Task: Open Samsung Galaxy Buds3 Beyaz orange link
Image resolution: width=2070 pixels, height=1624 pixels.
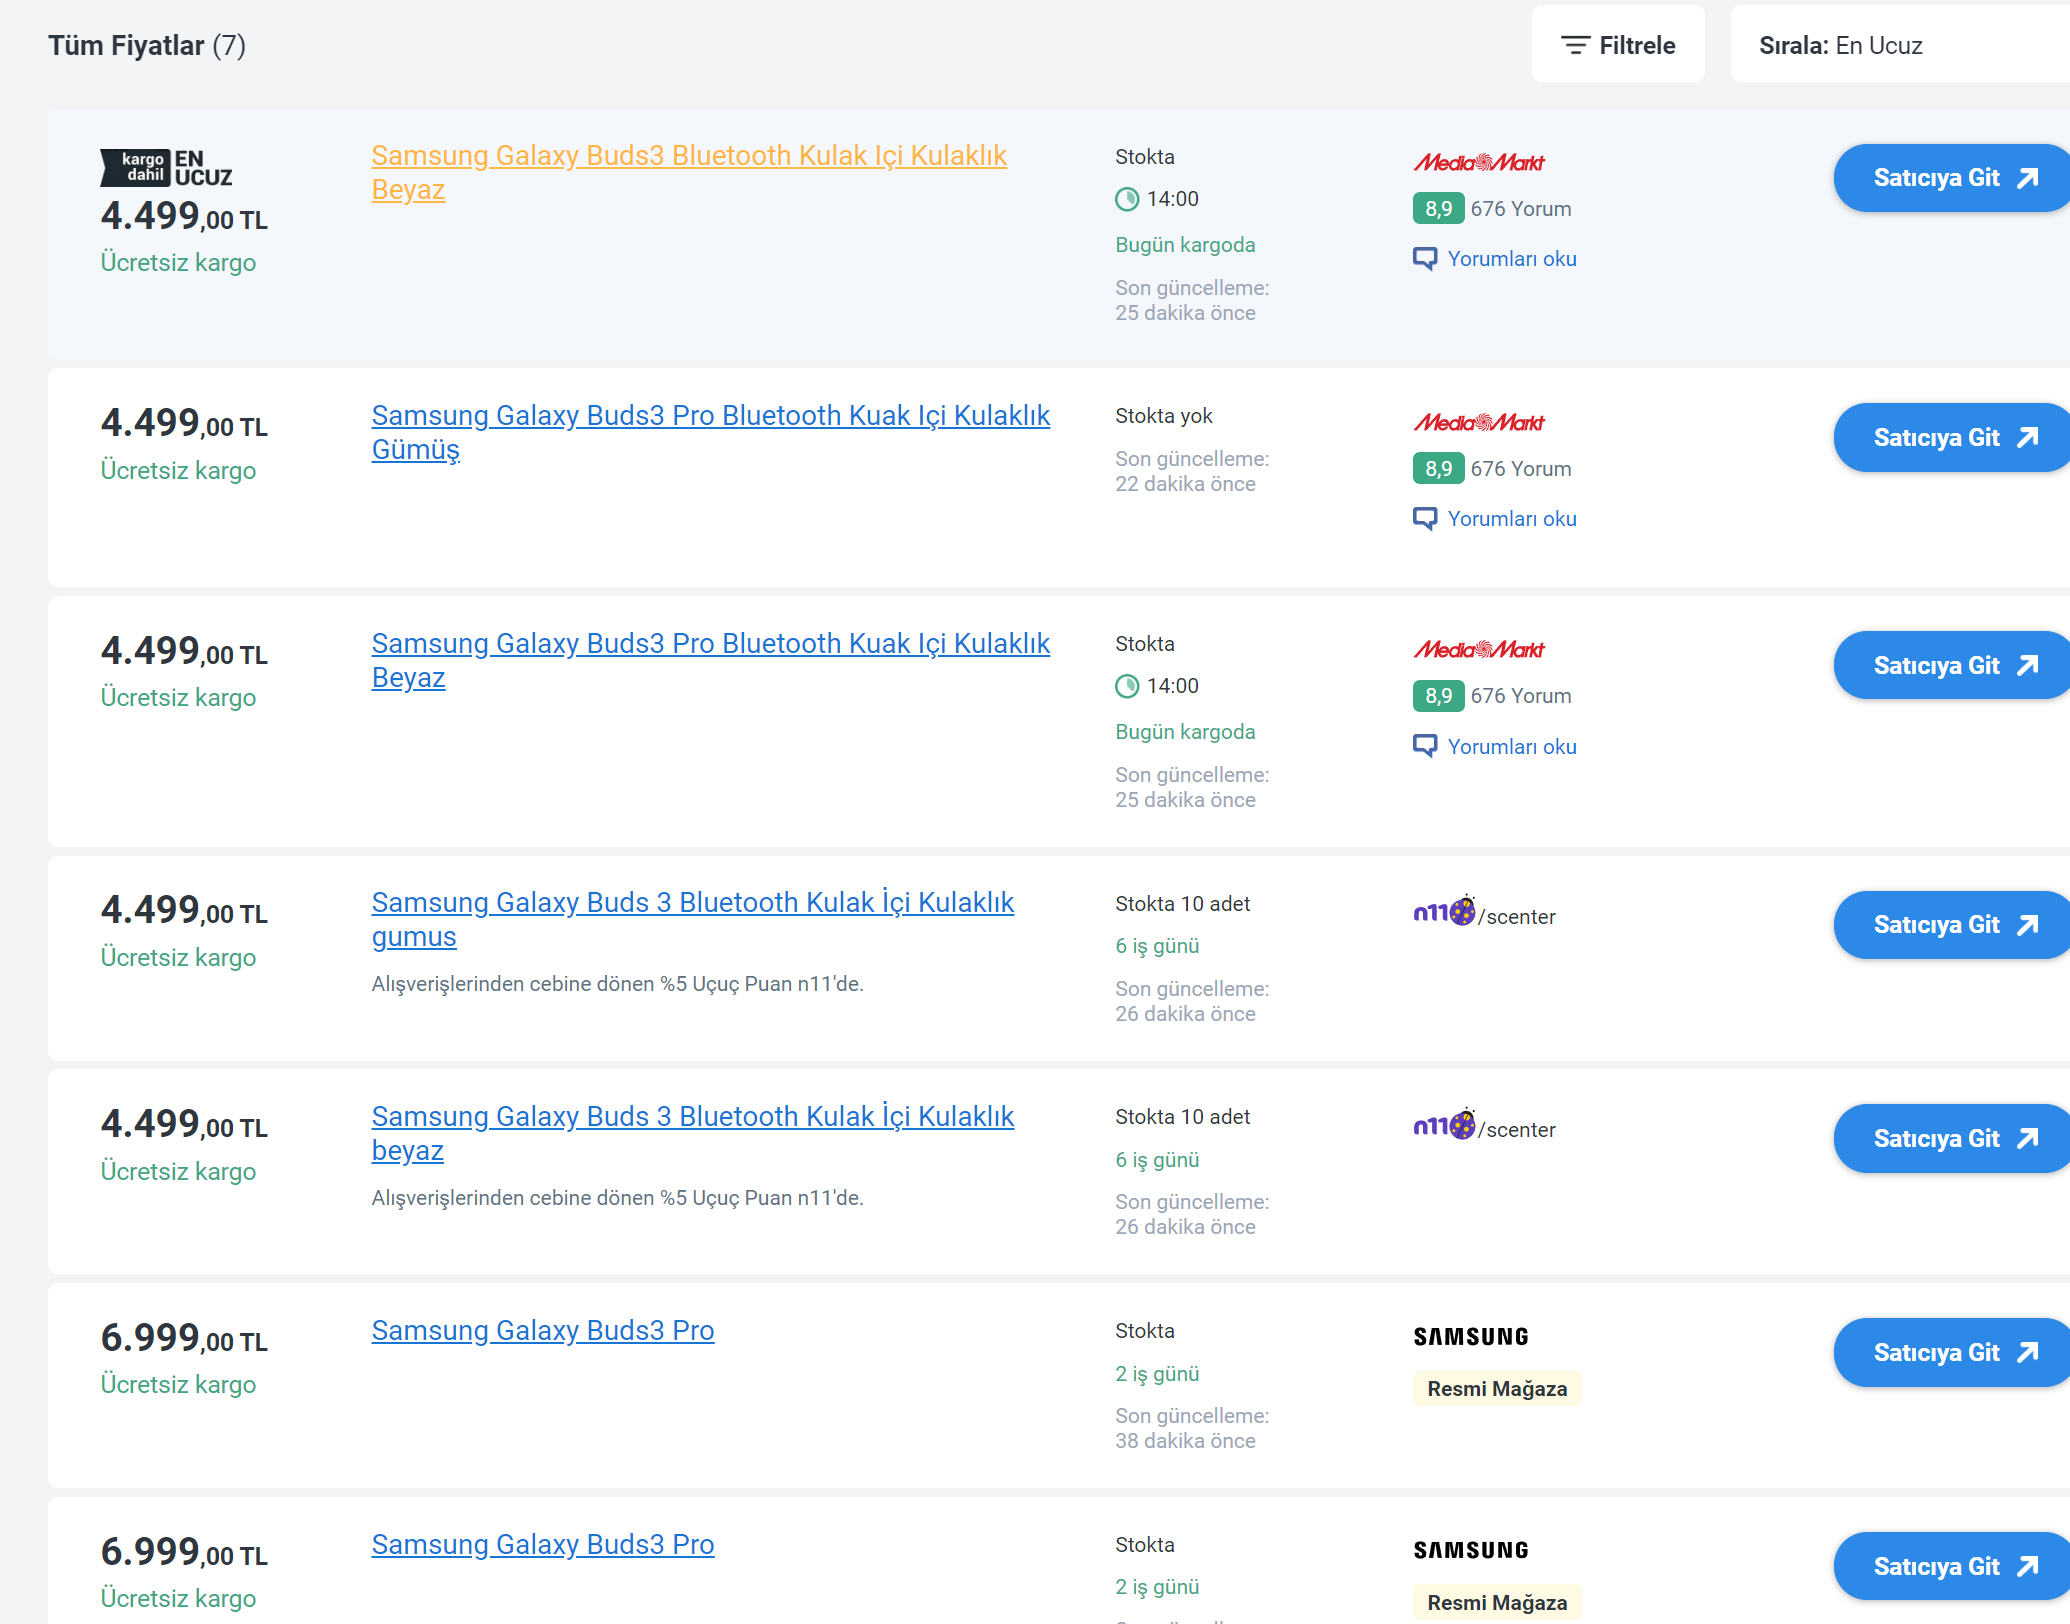Action: coord(688,157)
